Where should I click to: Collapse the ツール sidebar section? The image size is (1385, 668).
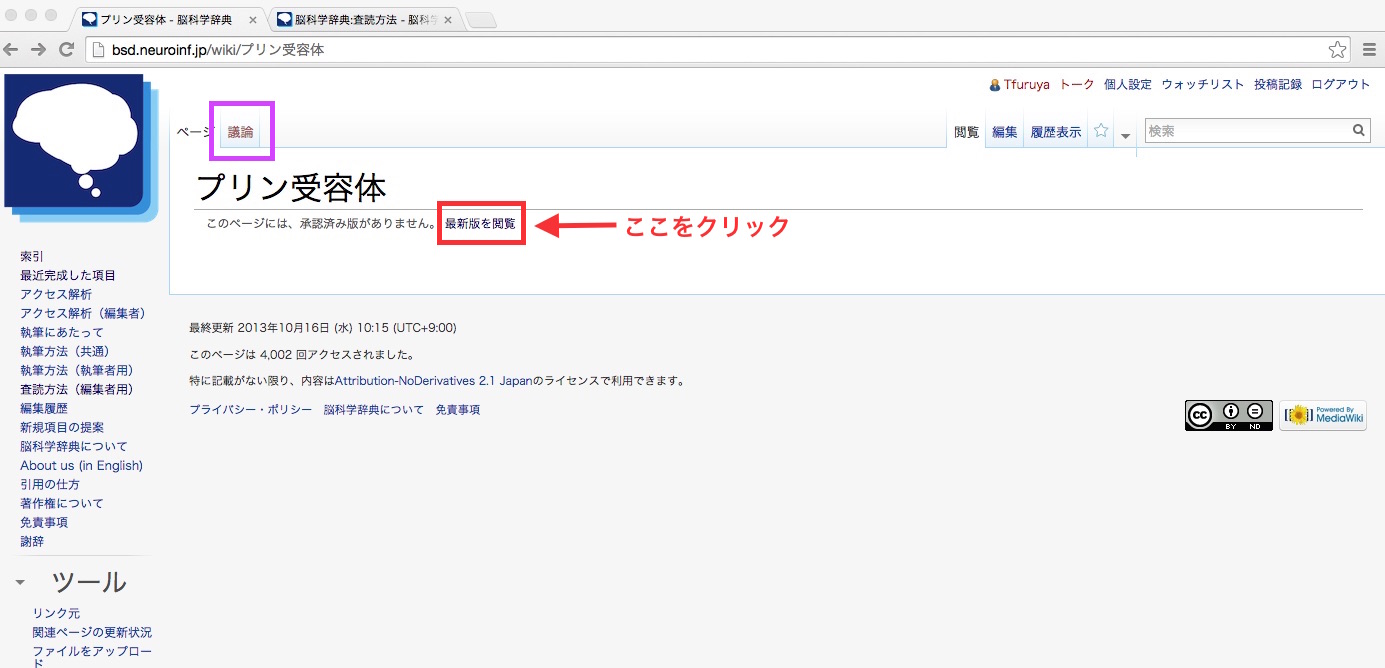pyautogui.click(x=20, y=582)
